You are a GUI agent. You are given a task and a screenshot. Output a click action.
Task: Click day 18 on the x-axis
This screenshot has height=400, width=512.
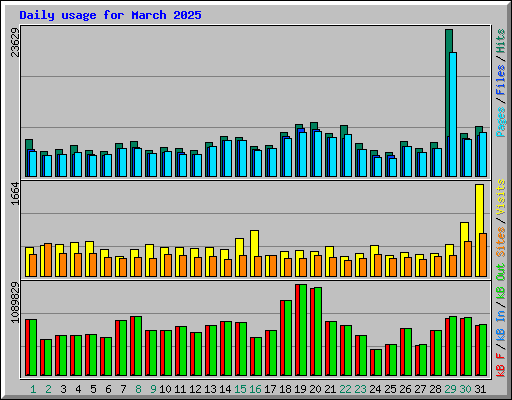point(285,389)
